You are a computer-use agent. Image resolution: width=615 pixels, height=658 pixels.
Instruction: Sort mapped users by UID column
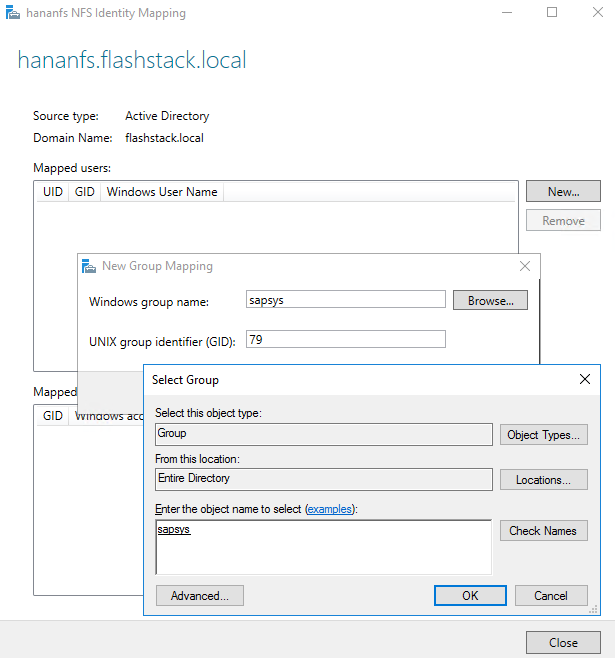pyautogui.click(x=52, y=192)
